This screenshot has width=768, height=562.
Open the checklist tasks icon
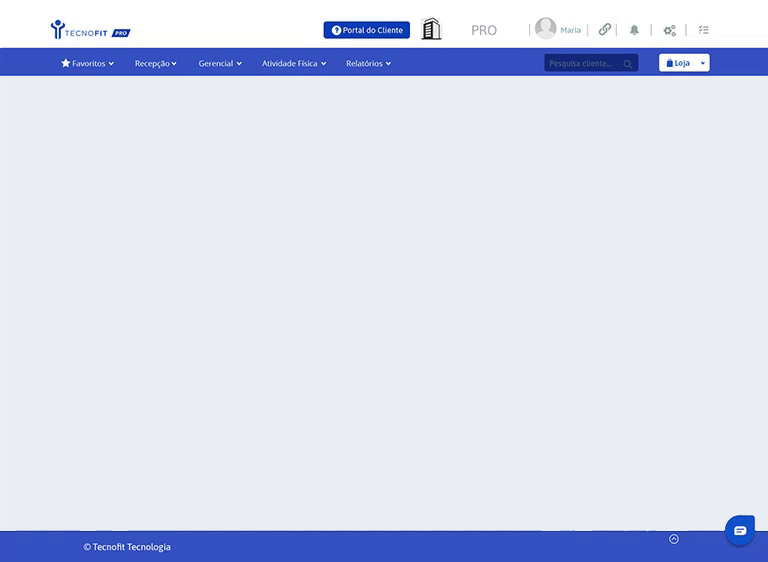[704, 30]
